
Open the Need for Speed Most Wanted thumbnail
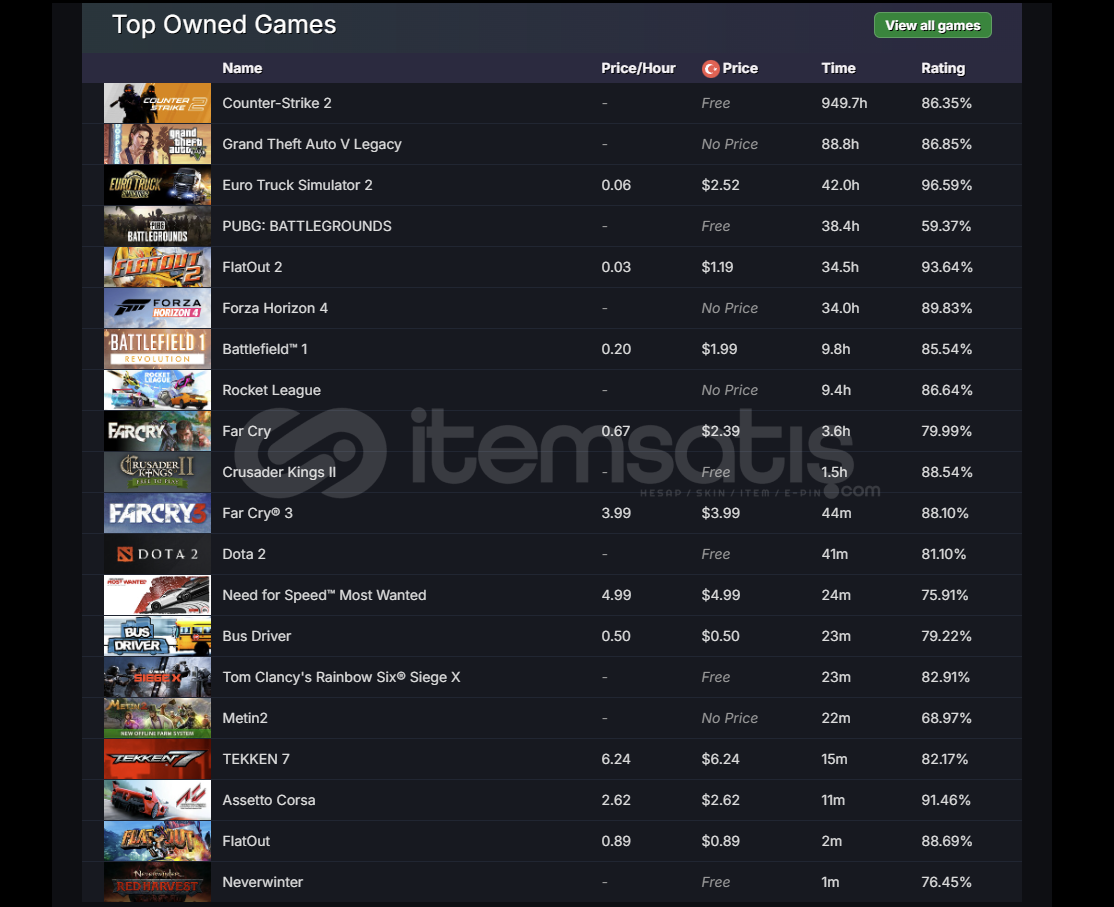(157, 595)
